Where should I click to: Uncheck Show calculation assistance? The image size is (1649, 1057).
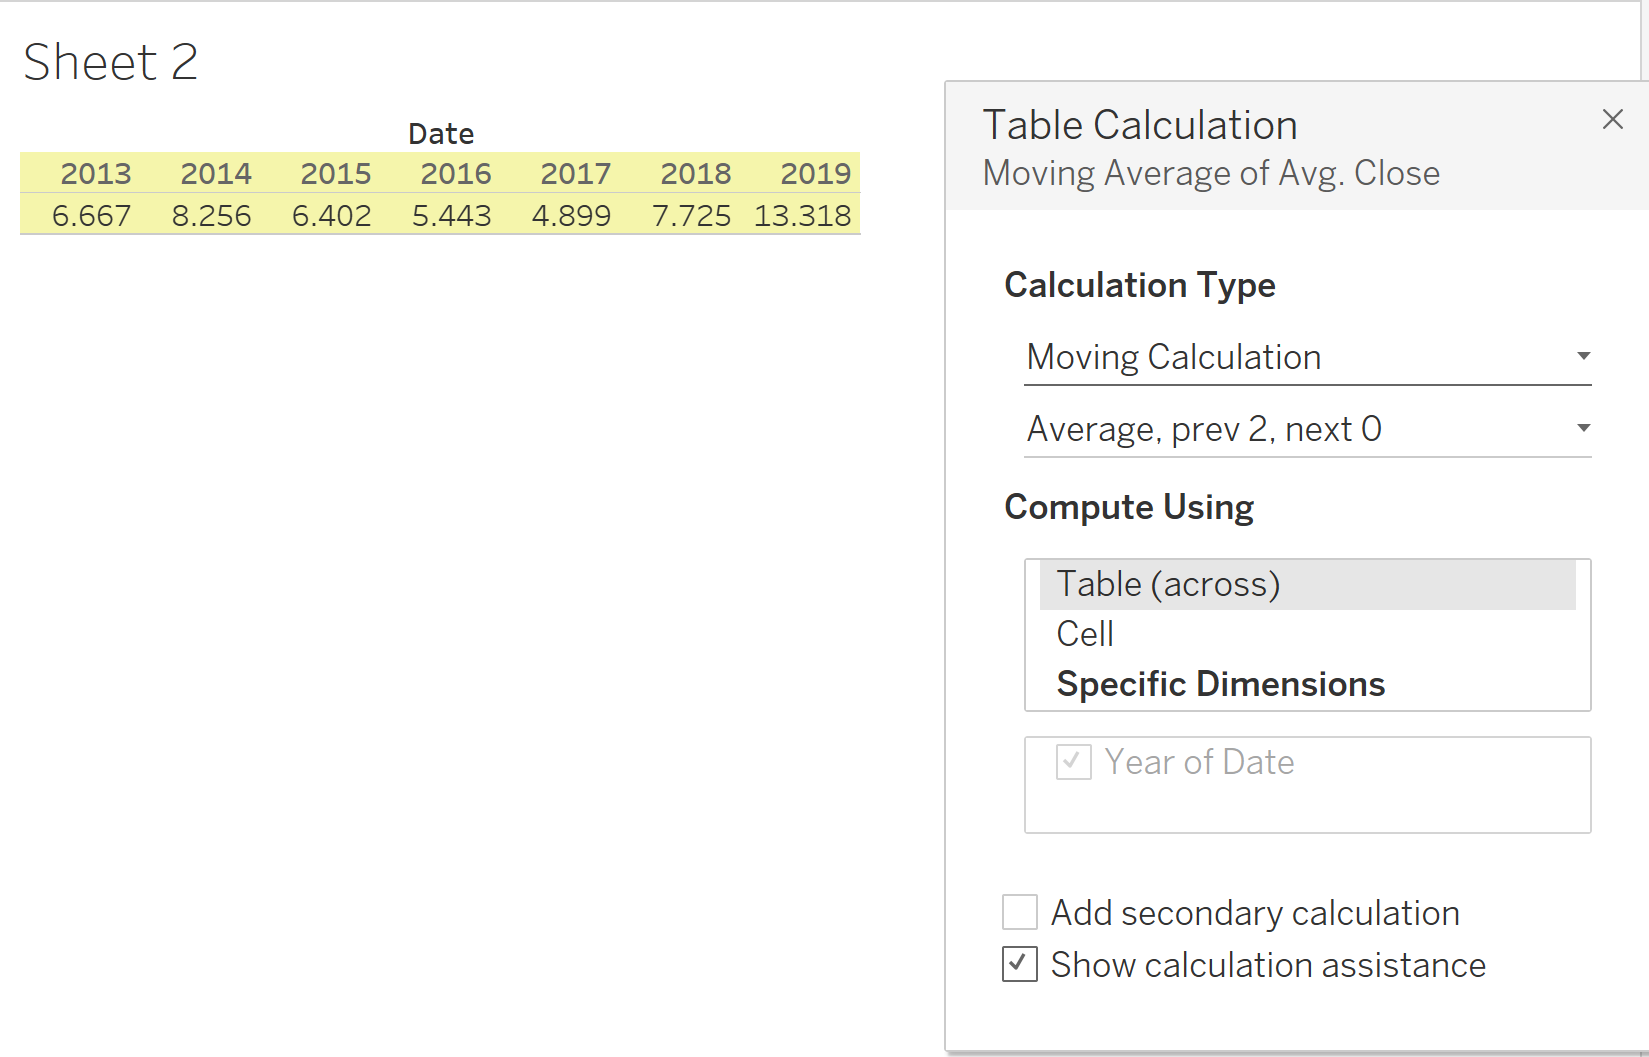[1020, 965]
